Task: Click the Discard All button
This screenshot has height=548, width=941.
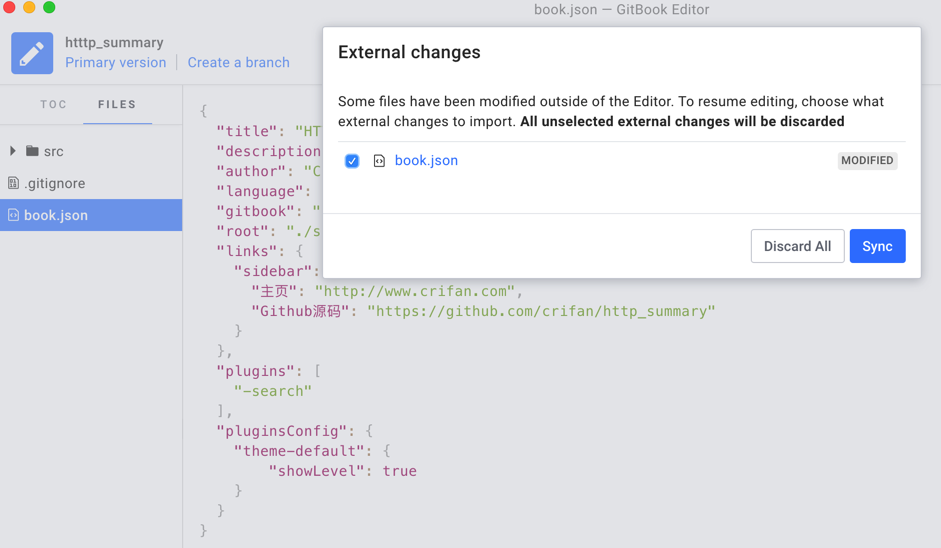Action: pyautogui.click(x=798, y=246)
